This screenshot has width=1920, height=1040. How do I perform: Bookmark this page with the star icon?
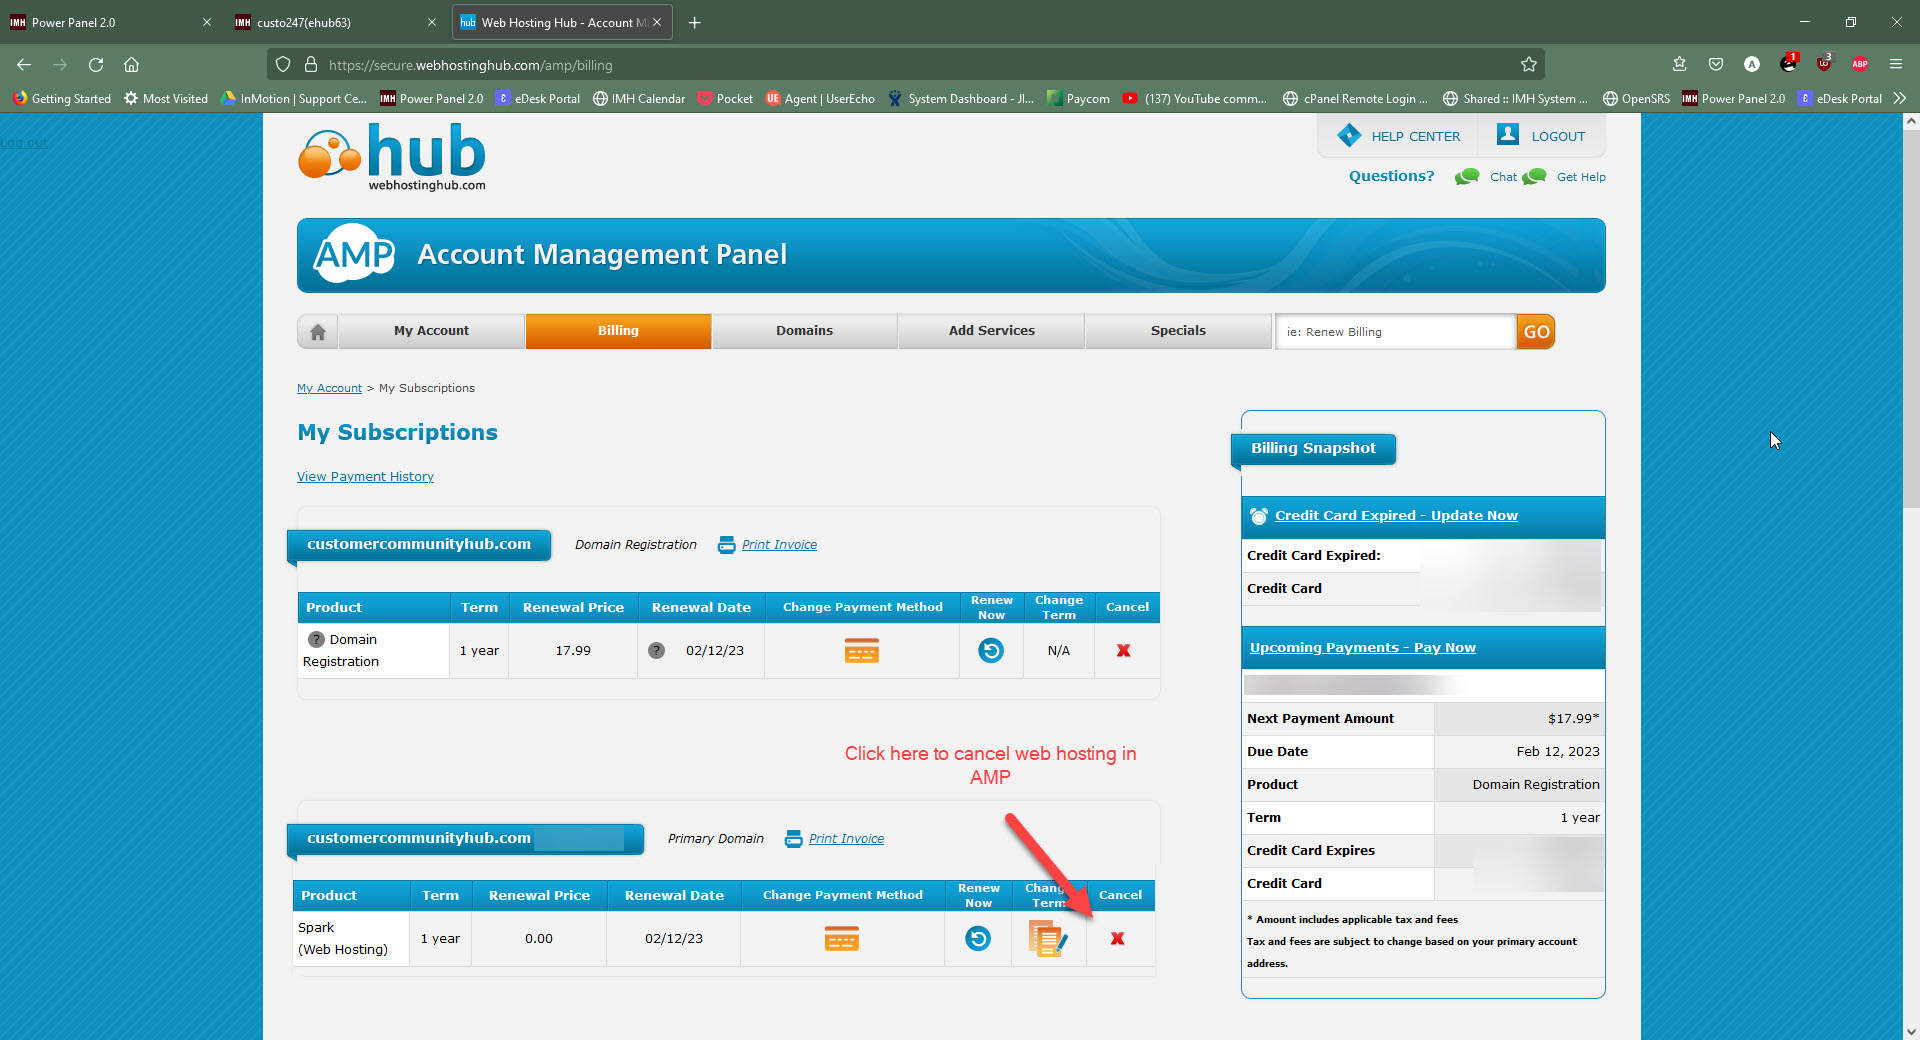(1528, 65)
